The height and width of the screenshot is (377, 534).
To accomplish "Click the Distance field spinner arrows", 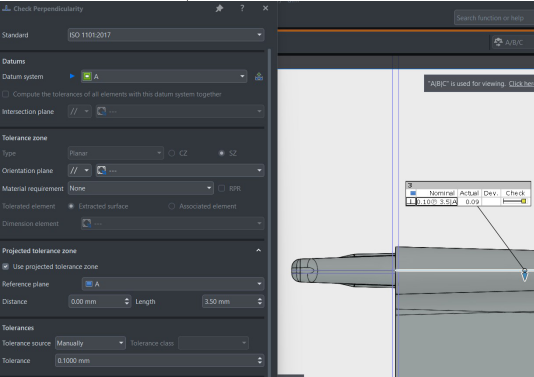I will [x=127, y=301].
